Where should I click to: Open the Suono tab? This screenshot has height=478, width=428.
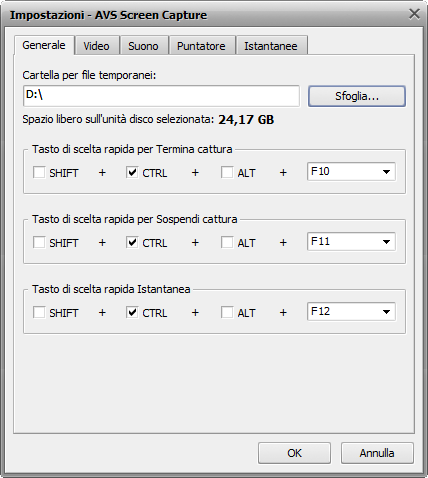(143, 46)
